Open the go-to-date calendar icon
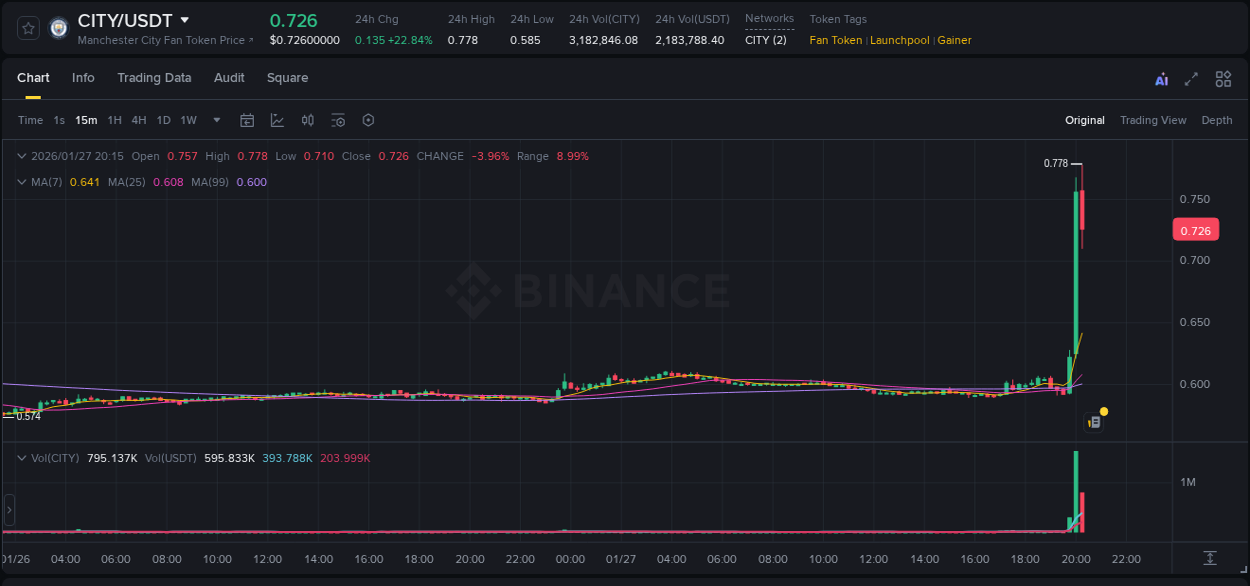This screenshot has width=1250, height=586. [x=247, y=120]
